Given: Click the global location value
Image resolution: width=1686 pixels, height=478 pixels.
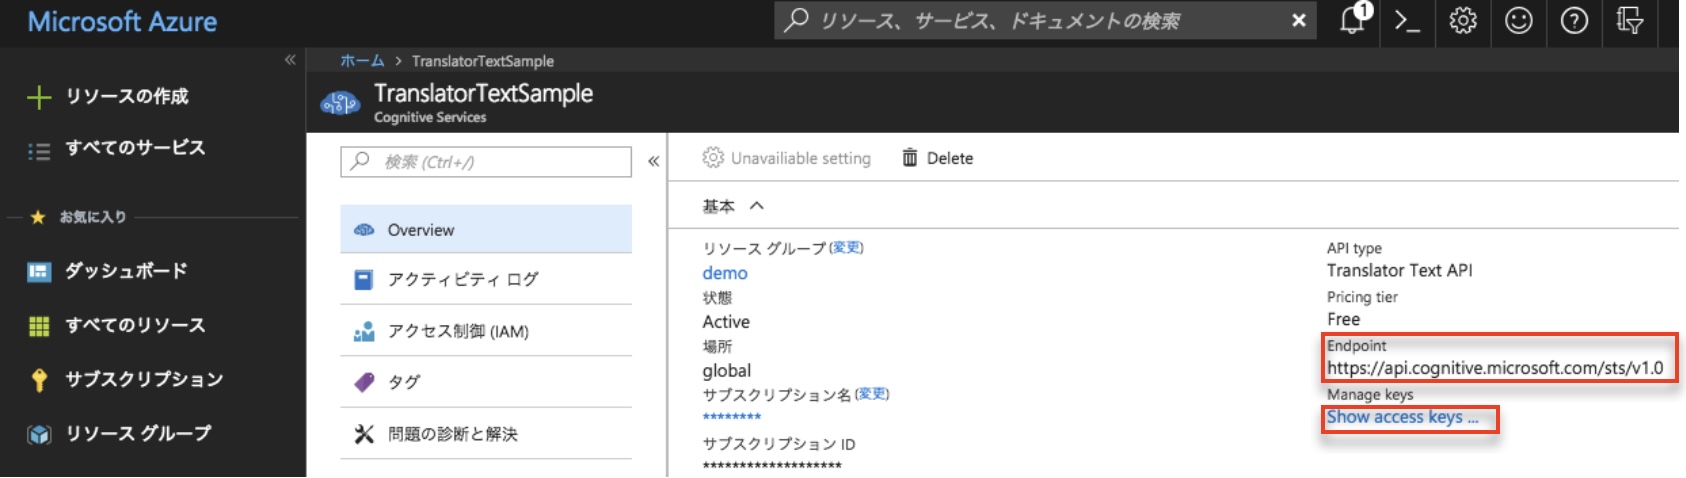Looking at the screenshot, I should (726, 371).
